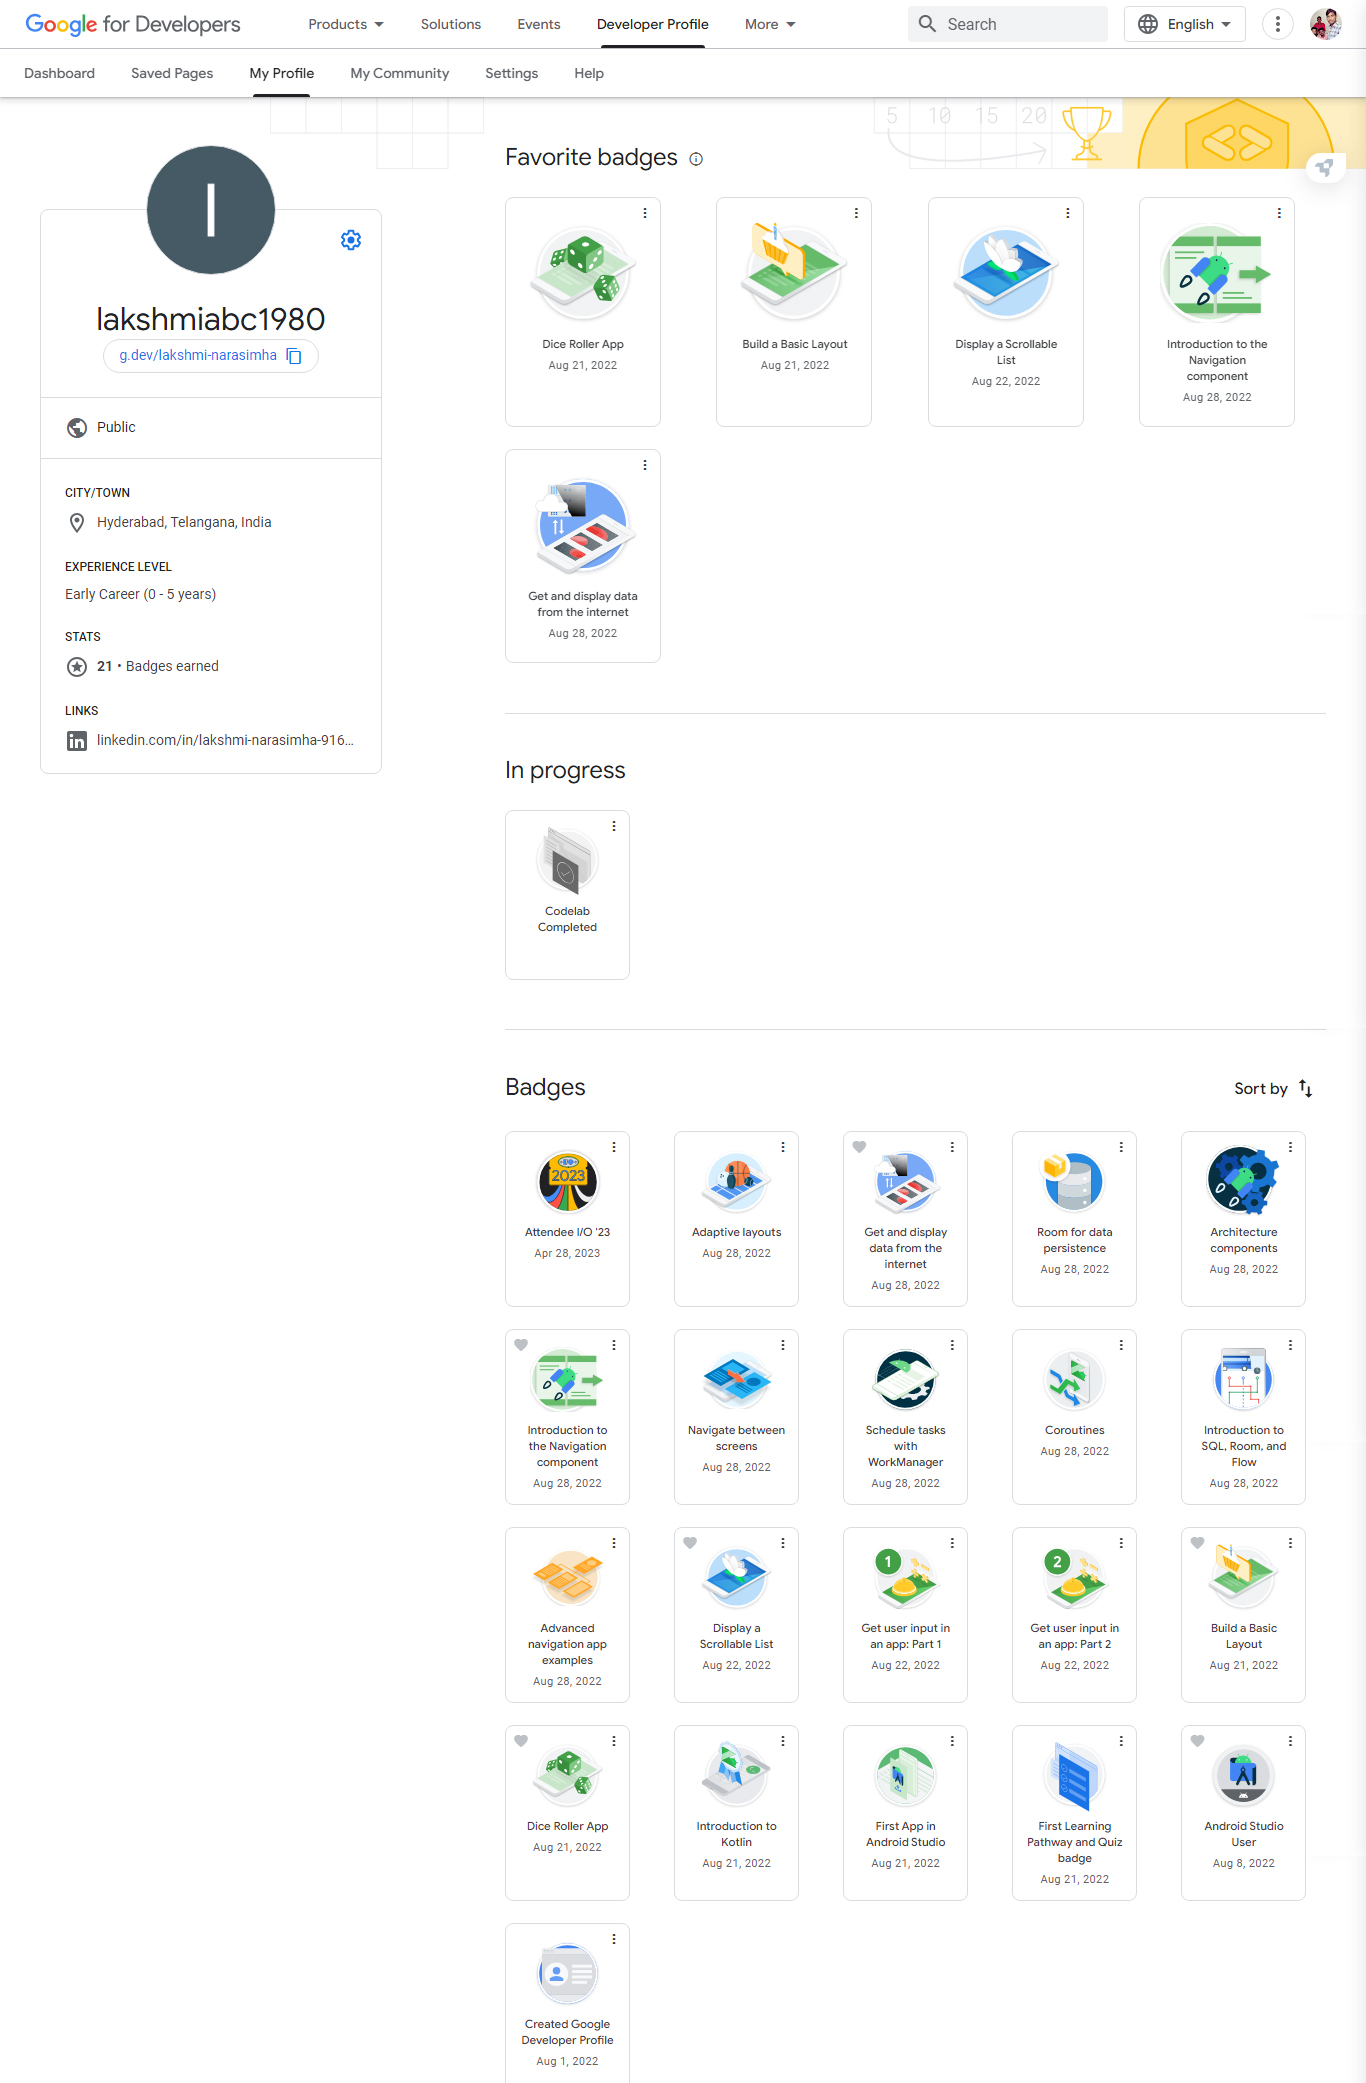1366x2083 pixels.
Task: Toggle heart on Android Studio User badge
Action: [x=1197, y=1741]
